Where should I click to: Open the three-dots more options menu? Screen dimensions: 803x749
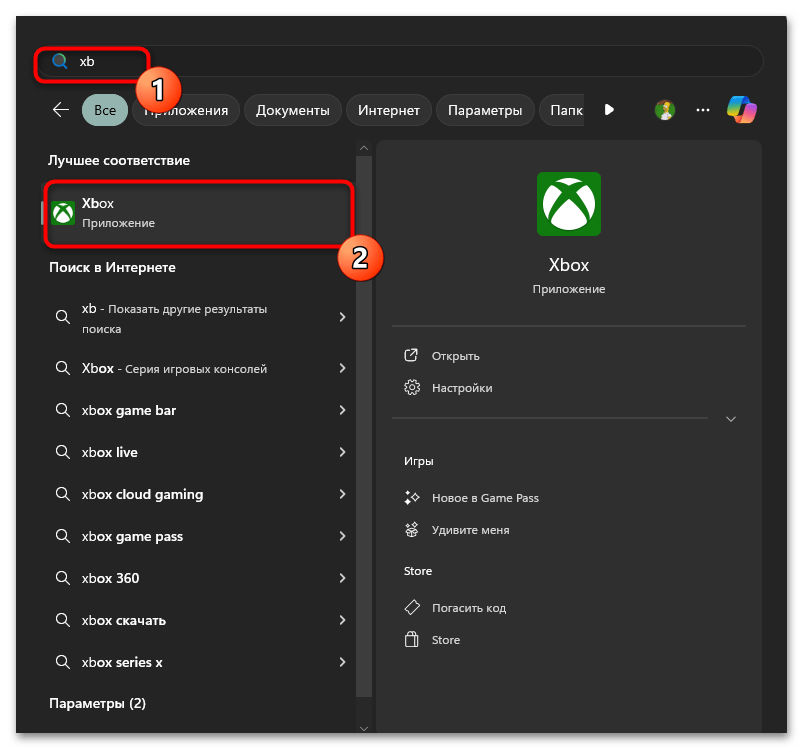(703, 110)
